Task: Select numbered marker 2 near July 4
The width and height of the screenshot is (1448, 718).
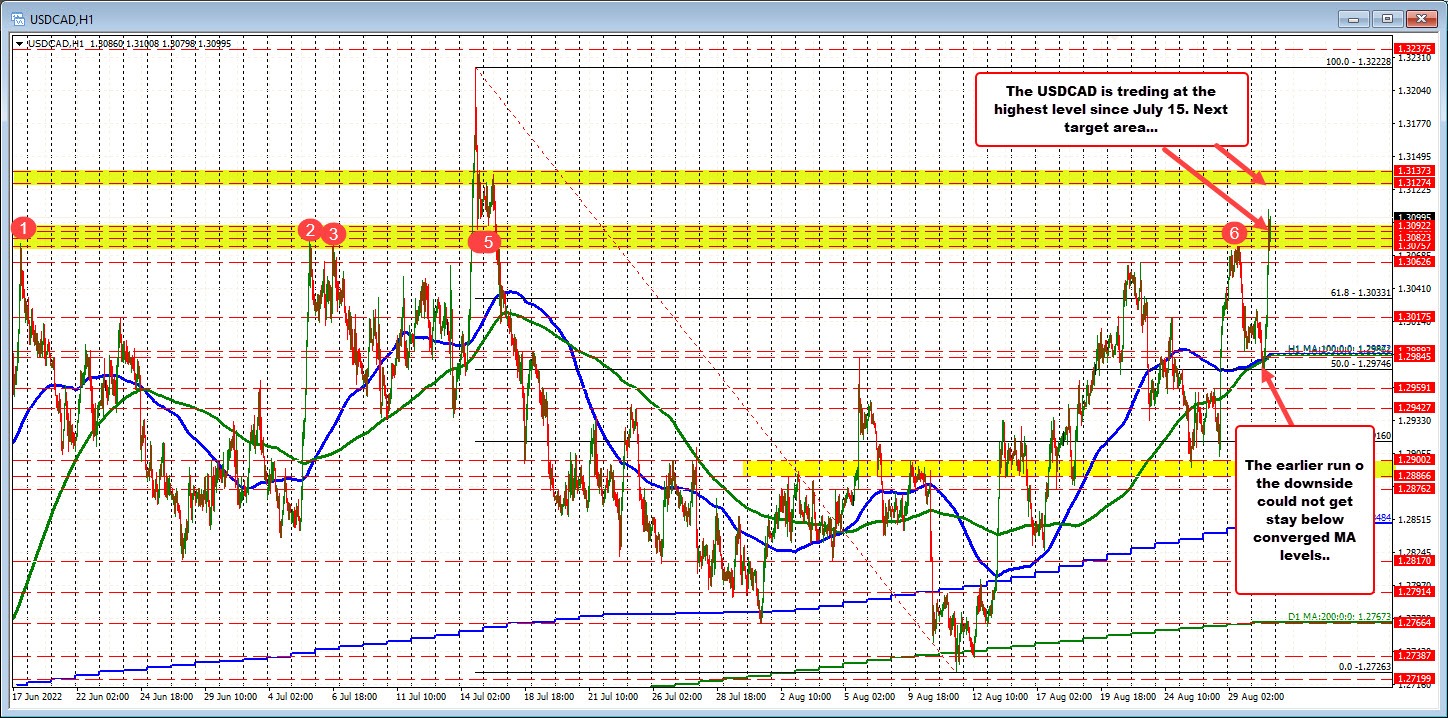Action: [x=309, y=231]
